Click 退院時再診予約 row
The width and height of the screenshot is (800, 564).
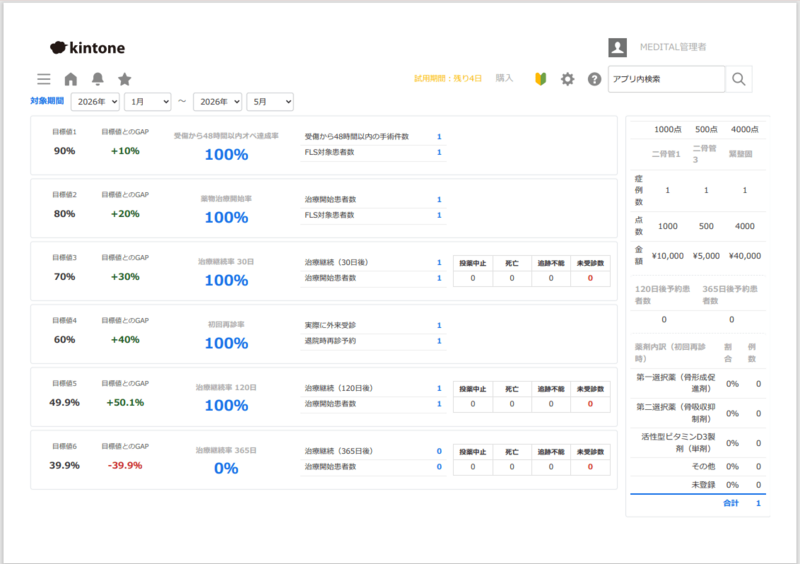point(373,341)
